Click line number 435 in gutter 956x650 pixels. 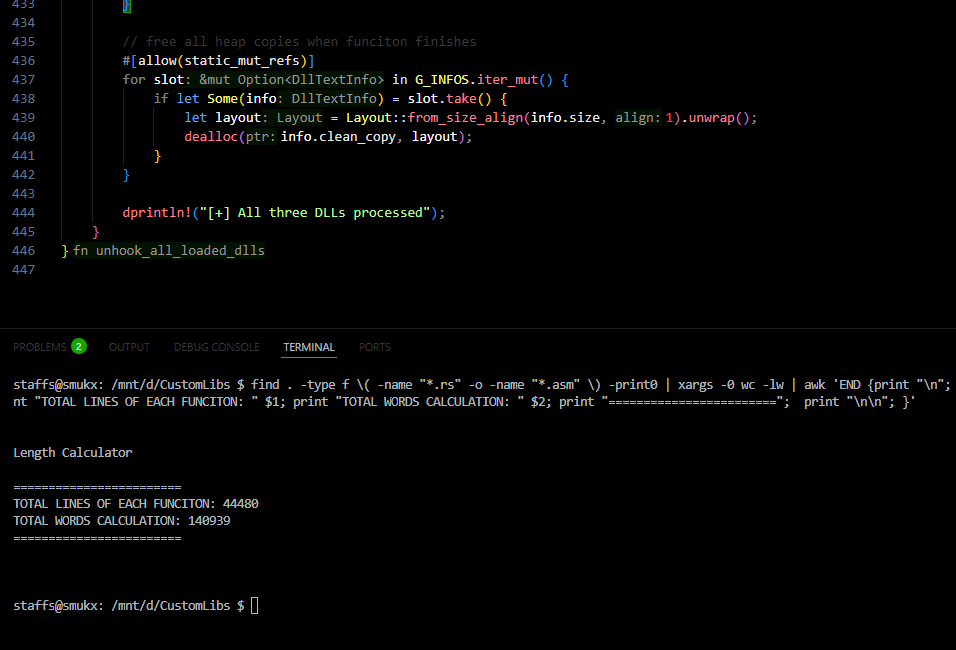click(24, 42)
